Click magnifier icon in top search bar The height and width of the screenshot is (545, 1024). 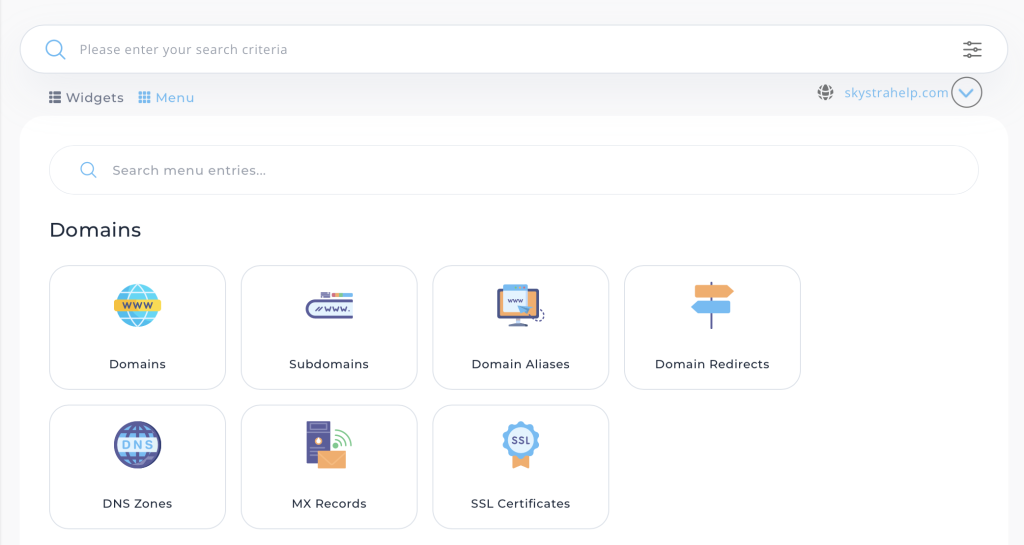56,50
